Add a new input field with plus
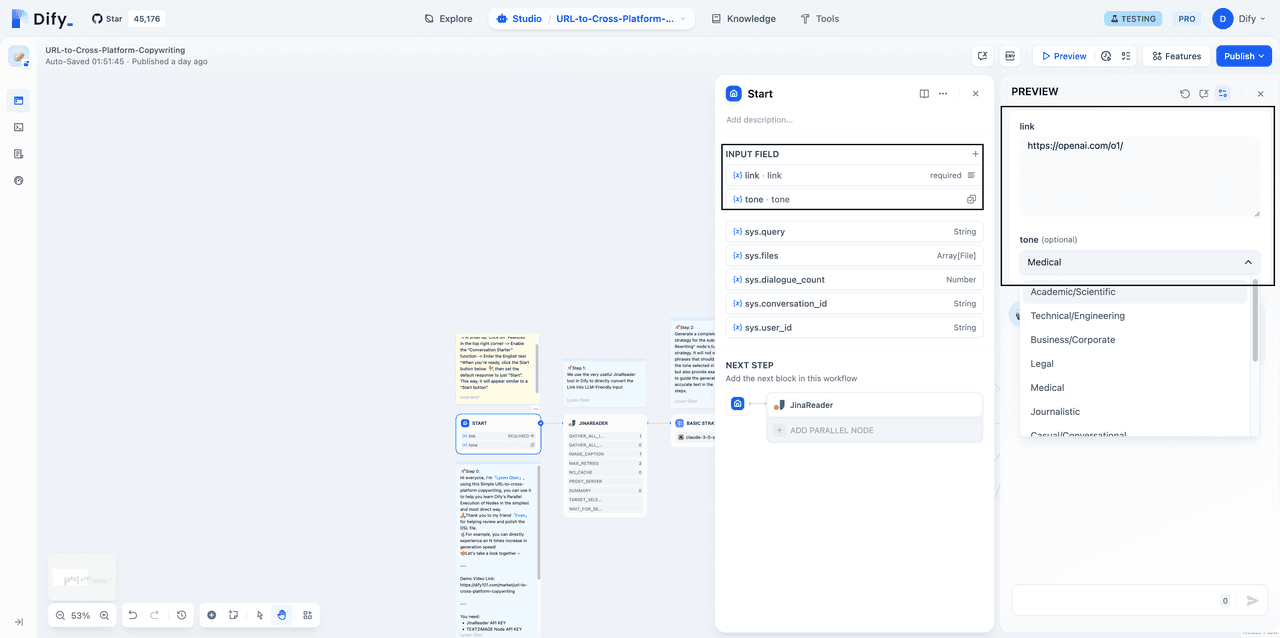The image size is (1280, 638). 975,154
